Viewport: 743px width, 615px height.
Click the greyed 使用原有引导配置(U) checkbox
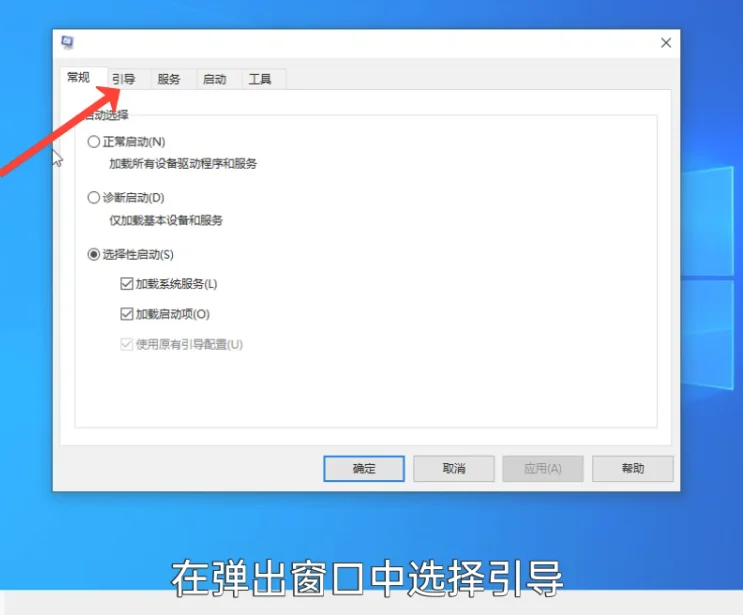pos(127,344)
